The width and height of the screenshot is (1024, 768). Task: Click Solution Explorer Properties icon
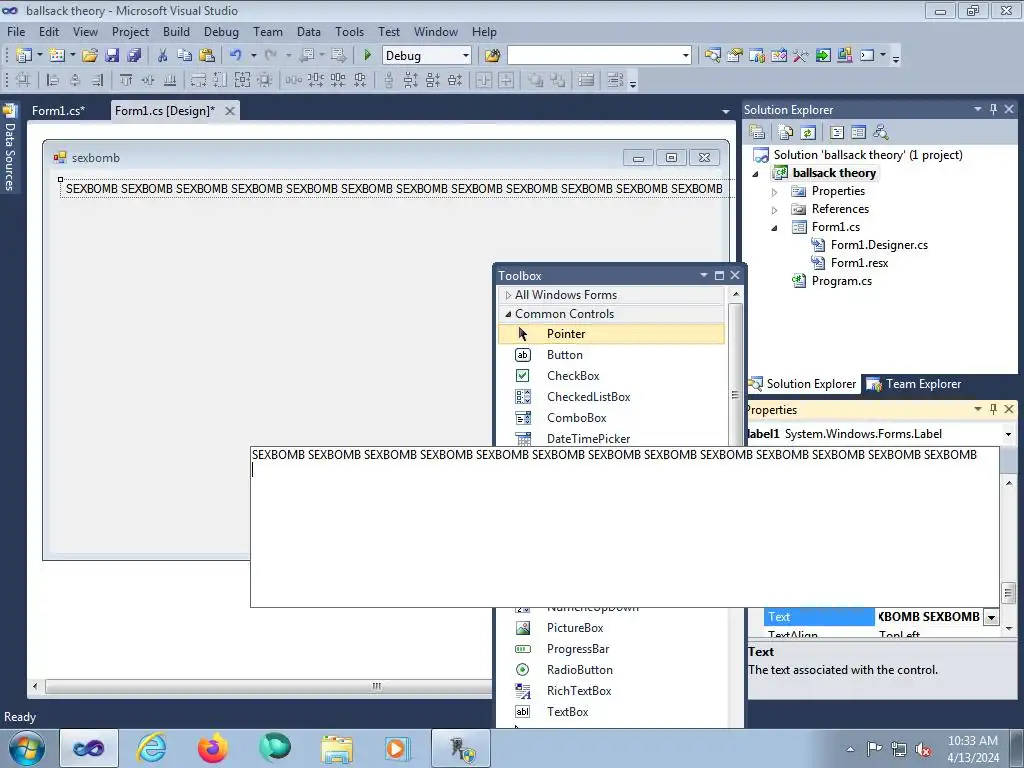[x=757, y=133]
